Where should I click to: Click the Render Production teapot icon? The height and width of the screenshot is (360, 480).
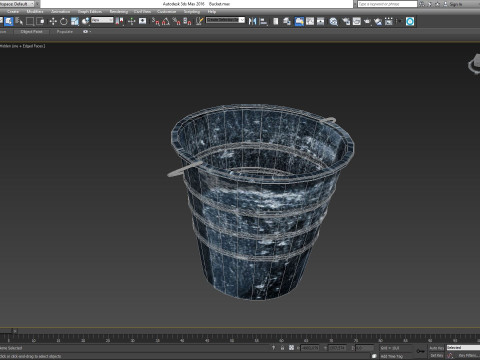(x=367, y=21)
